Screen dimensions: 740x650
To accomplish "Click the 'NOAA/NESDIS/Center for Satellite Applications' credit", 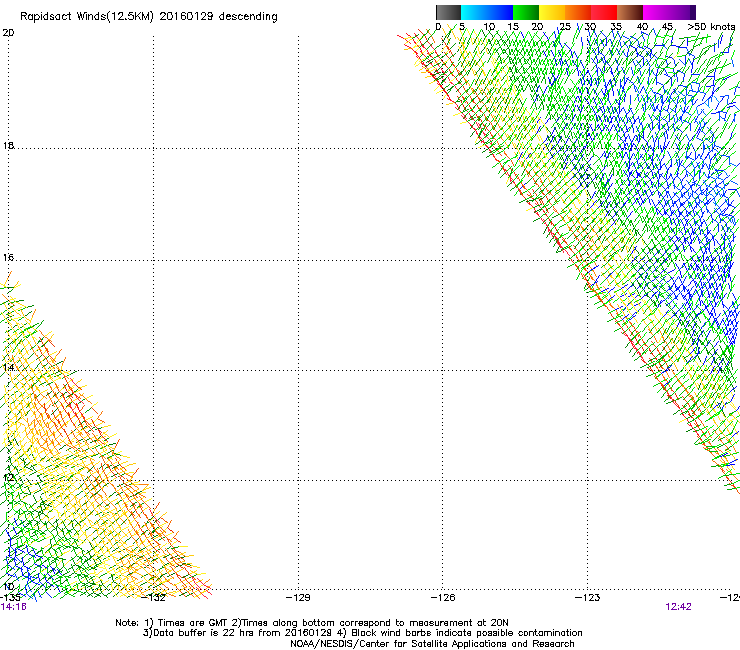I will pos(432,644).
